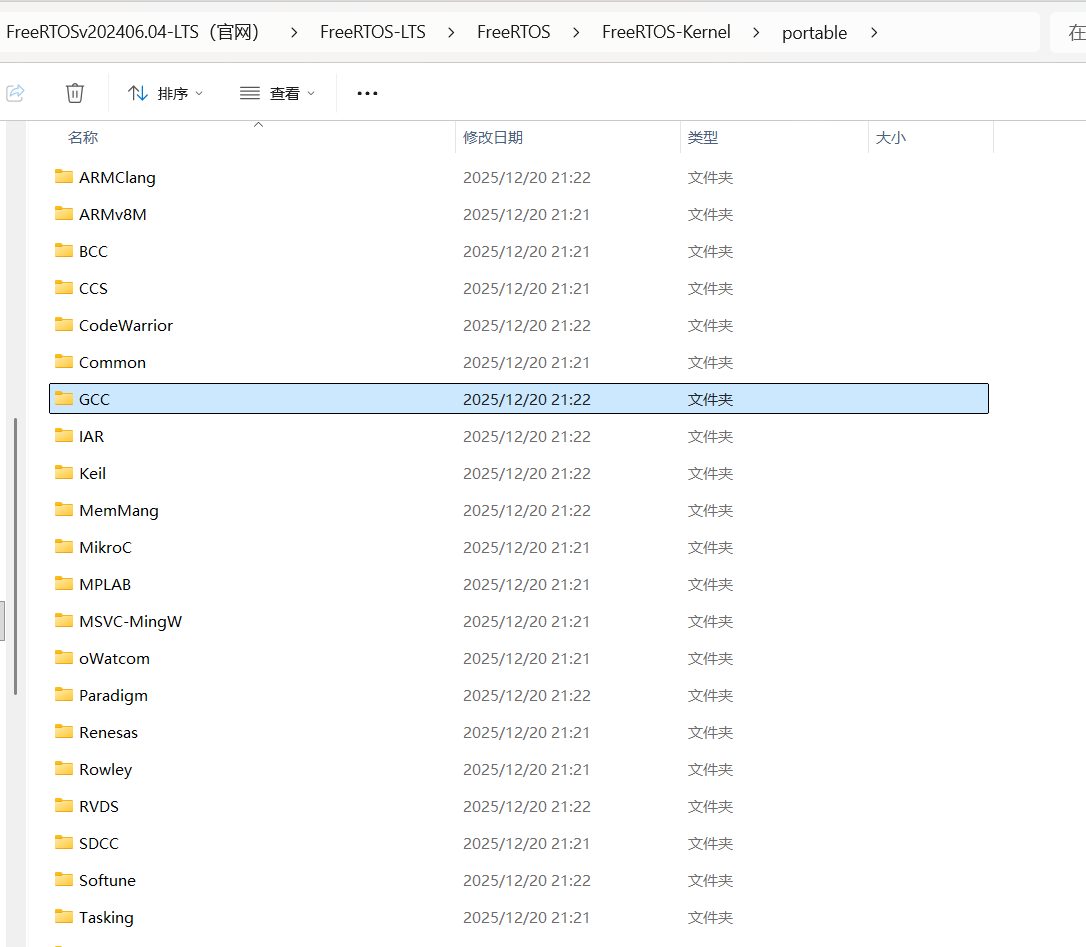Image resolution: width=1086 pixels, height=947 pixels.
Task: Click the GCC folder icon
Action: click(x=64, y=398)
